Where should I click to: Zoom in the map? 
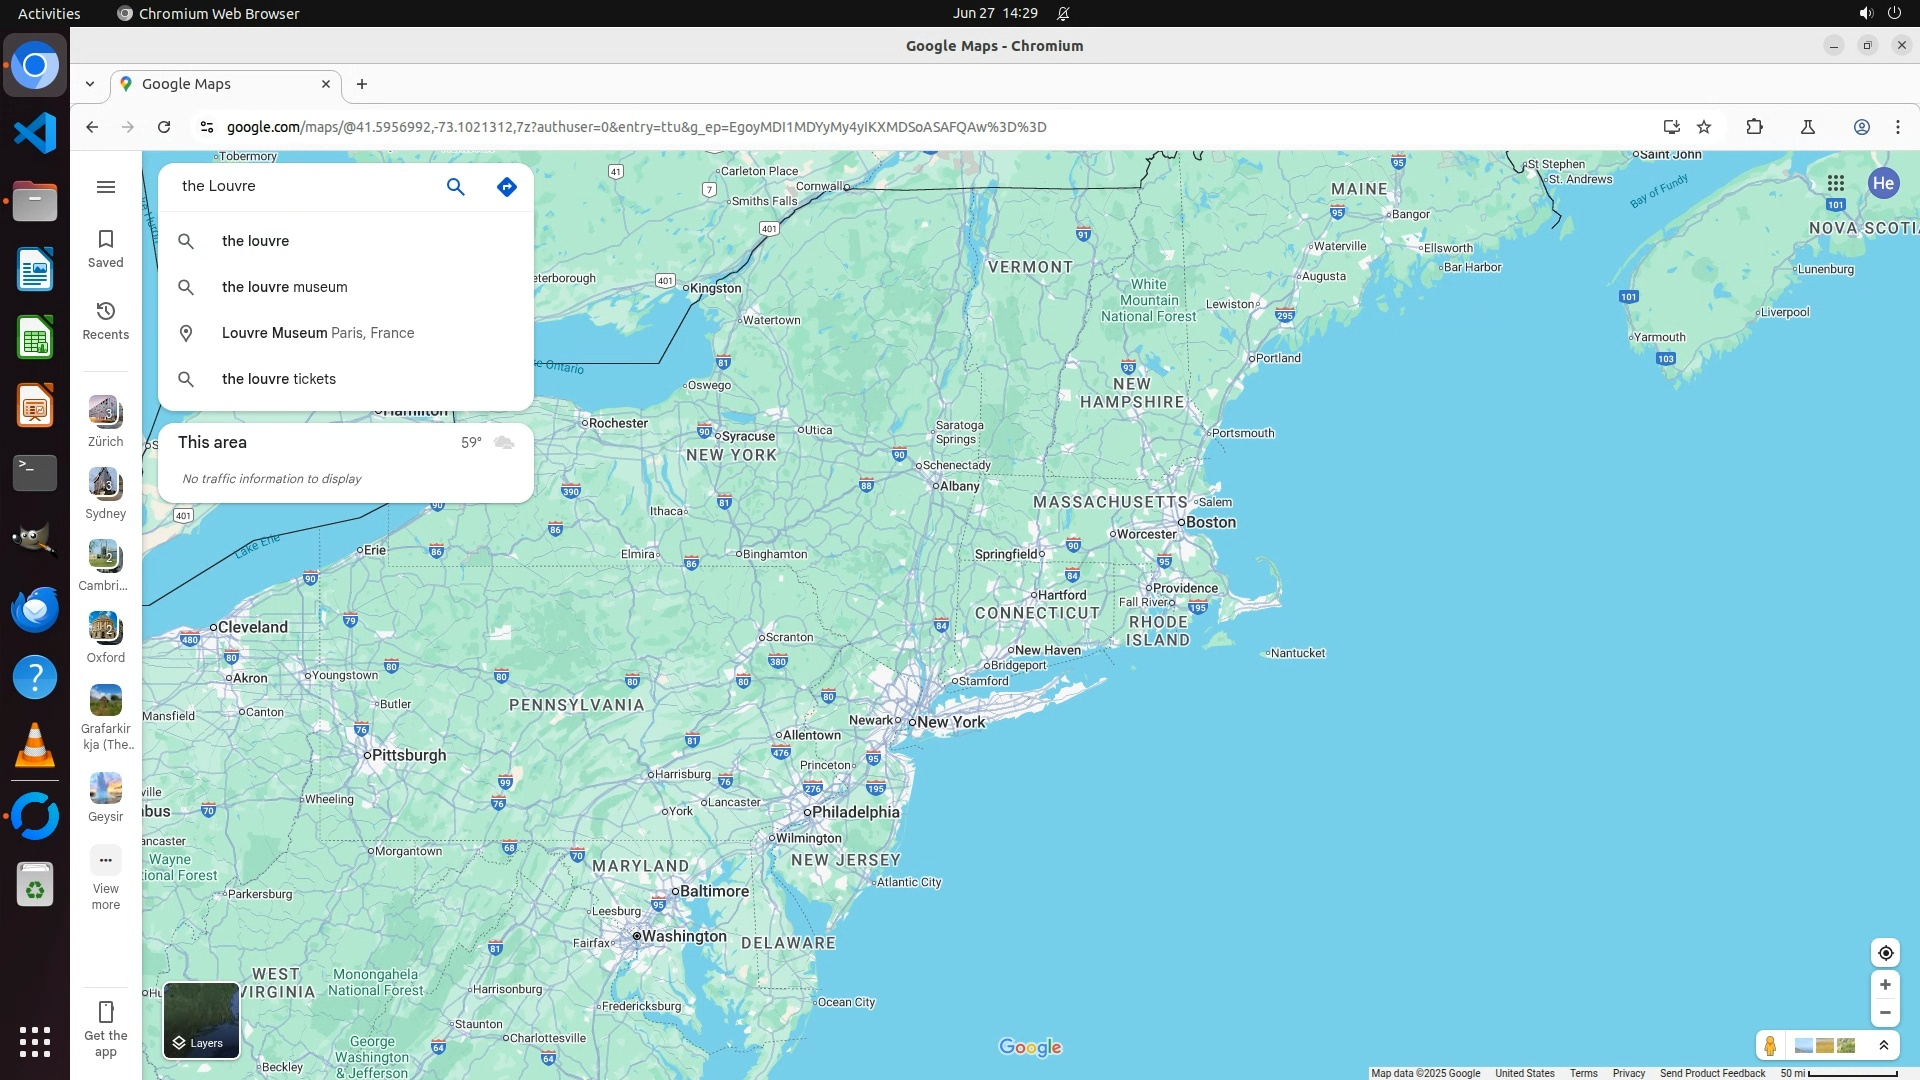tap(1885, 985)
